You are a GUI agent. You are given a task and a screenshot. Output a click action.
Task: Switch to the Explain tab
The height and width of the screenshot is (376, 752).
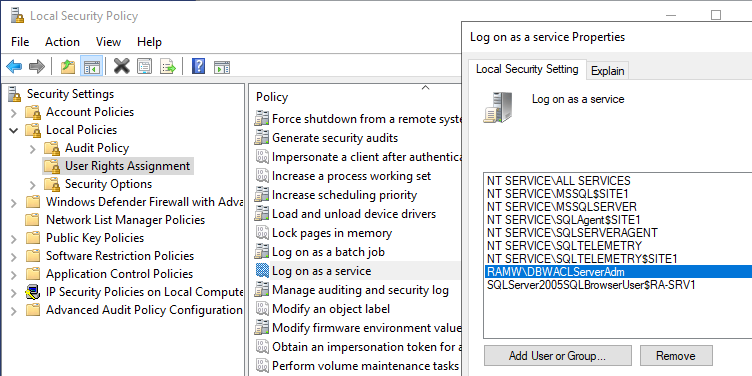608,71
